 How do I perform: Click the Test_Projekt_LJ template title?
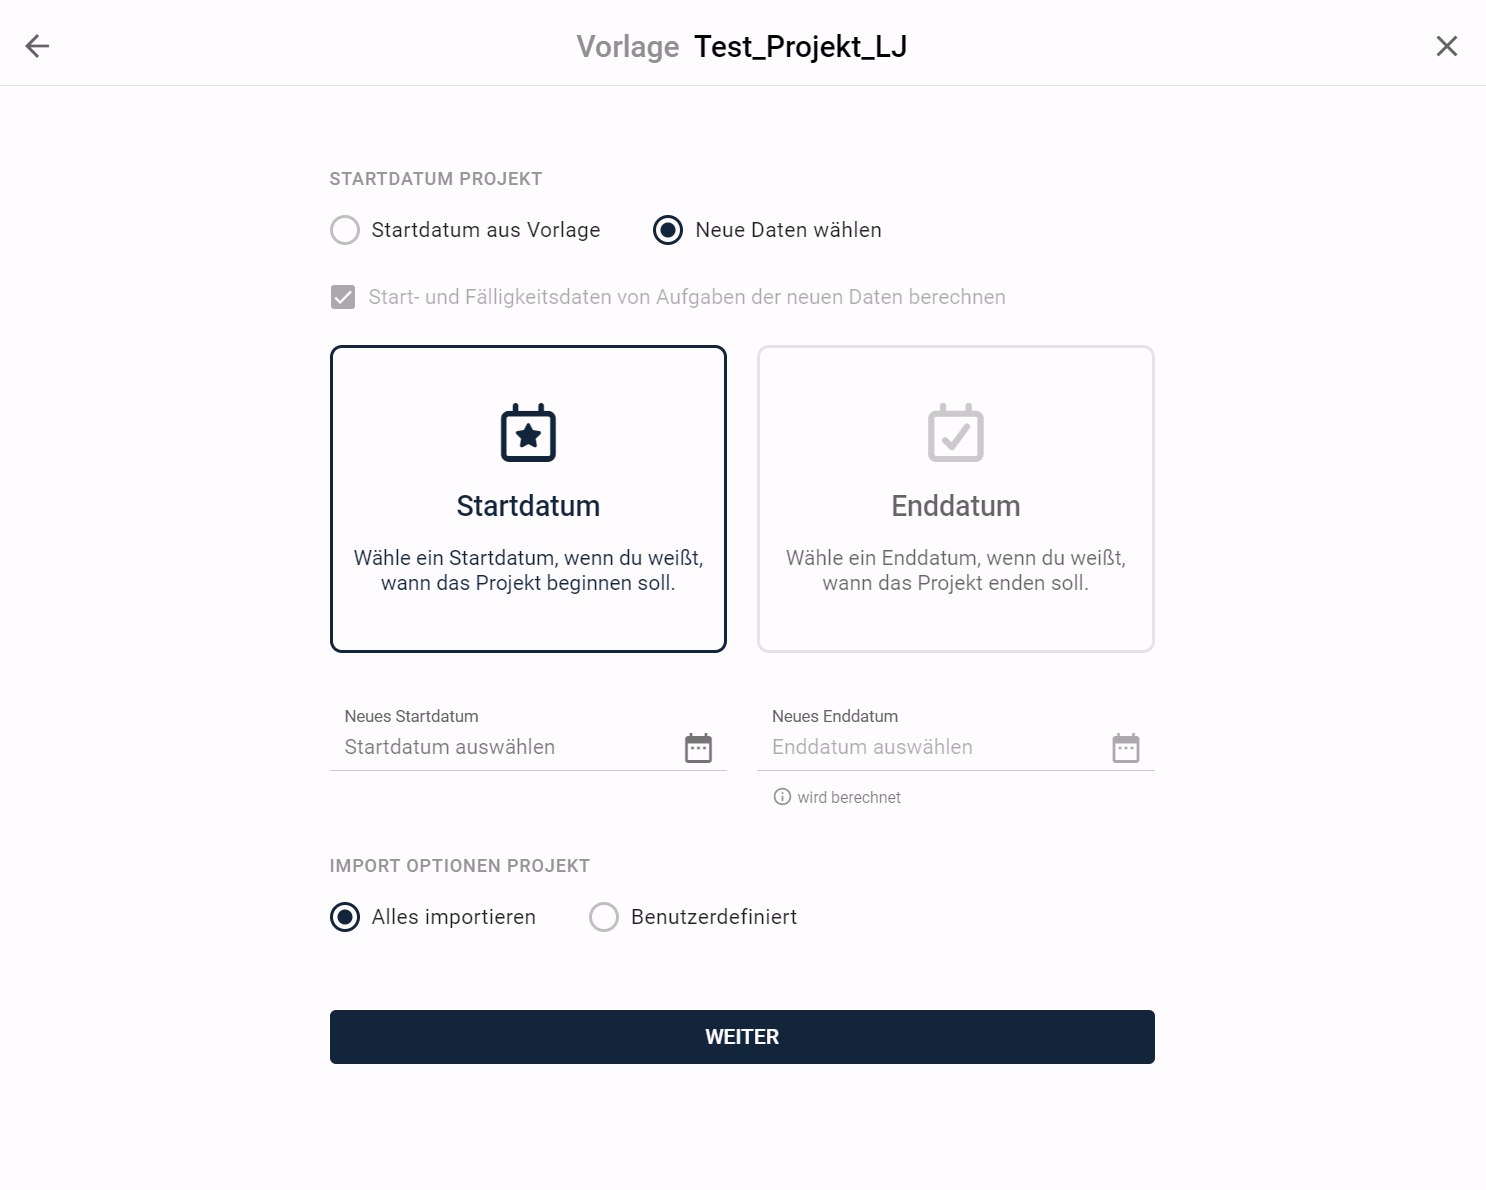[800, 47]
